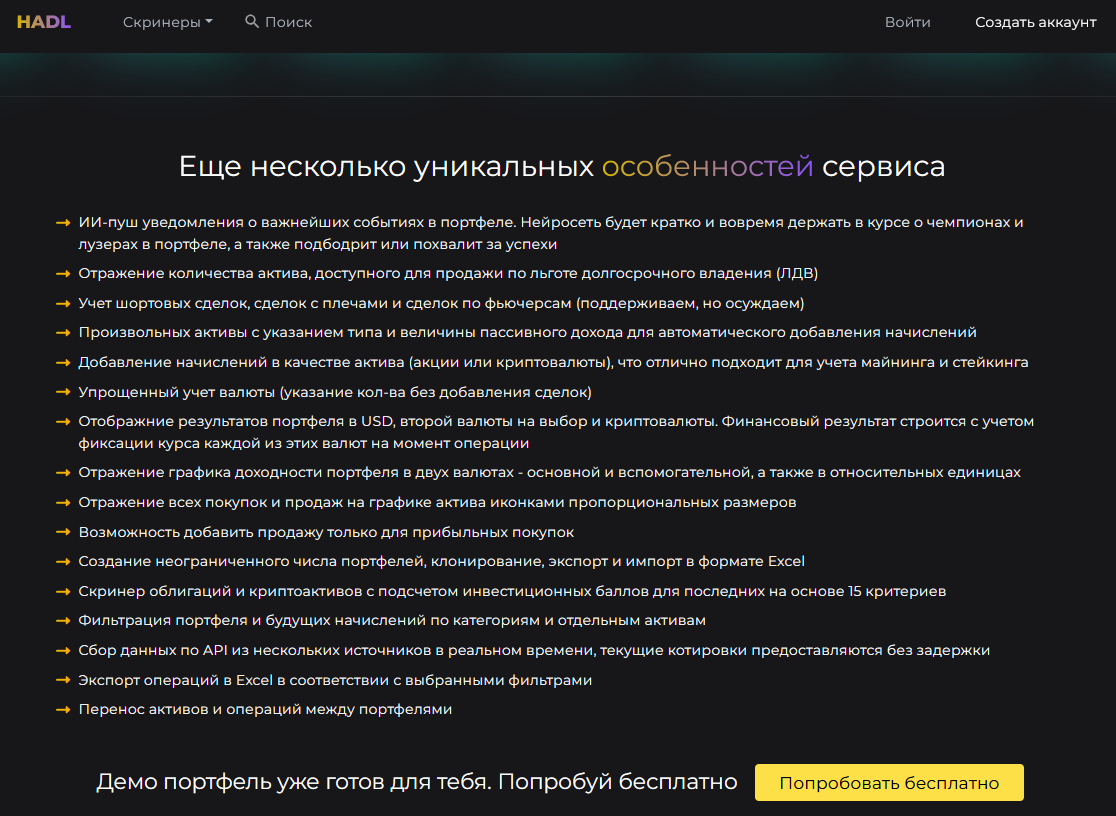Click arrow icon next to ЛДВ item
1116x816 pixels.
[63, 273]
